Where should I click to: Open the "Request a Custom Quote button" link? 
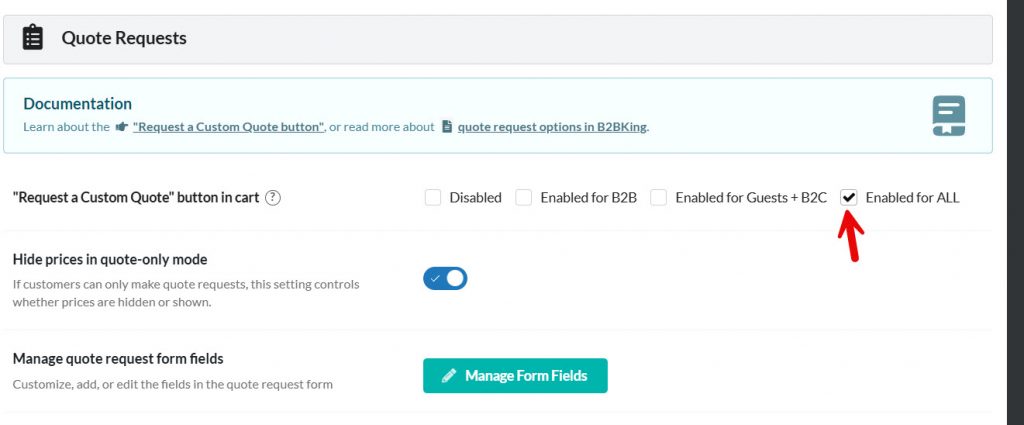tap(228, 127)
